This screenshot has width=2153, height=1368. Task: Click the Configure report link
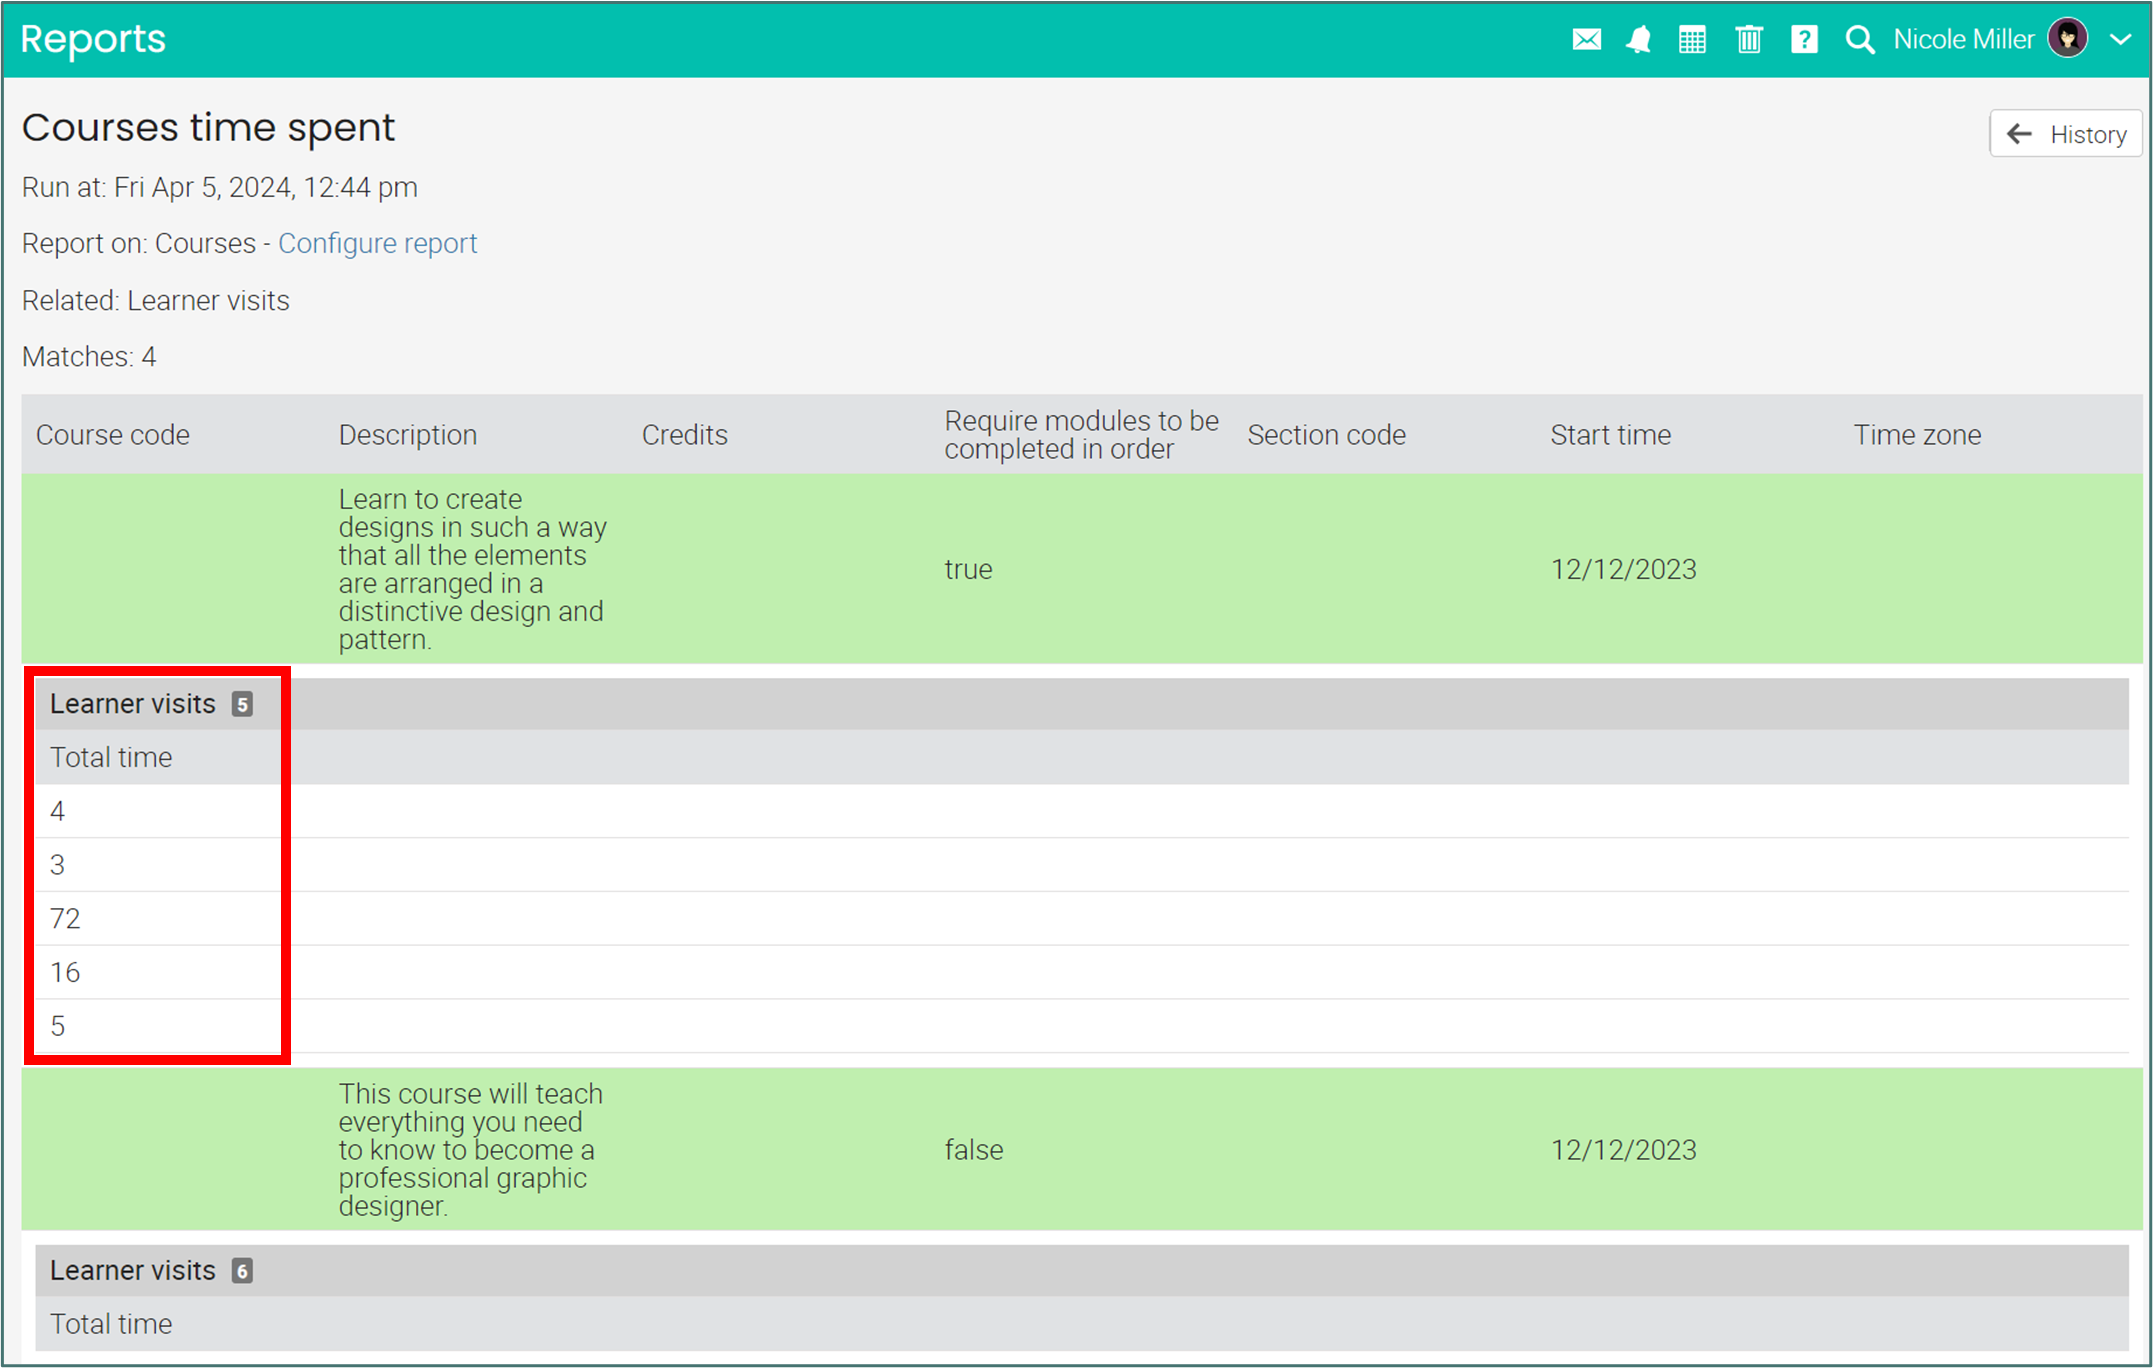377,243
